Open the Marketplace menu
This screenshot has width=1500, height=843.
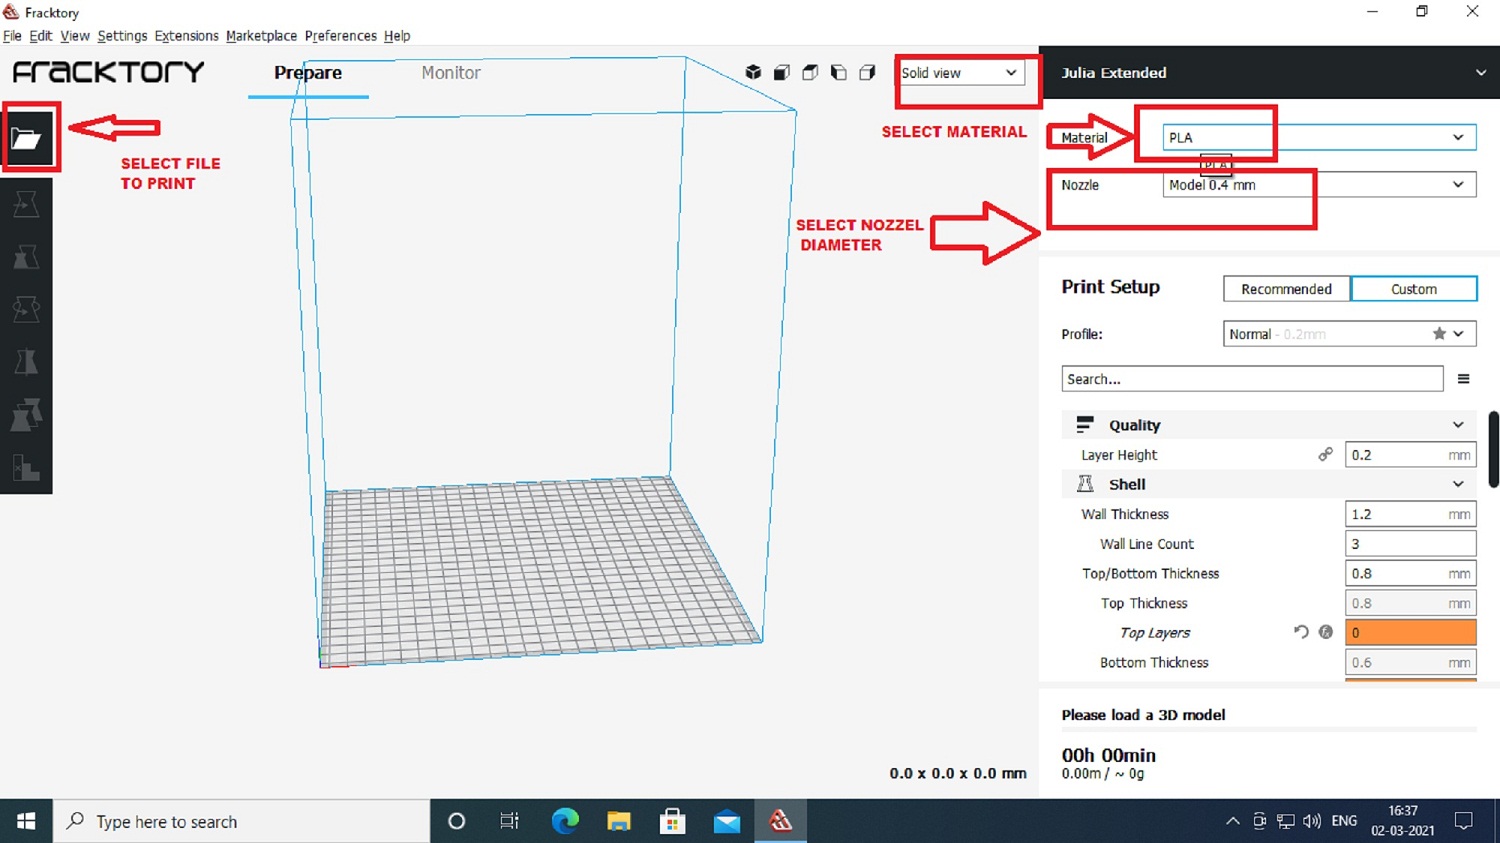(x=261, y=36)
